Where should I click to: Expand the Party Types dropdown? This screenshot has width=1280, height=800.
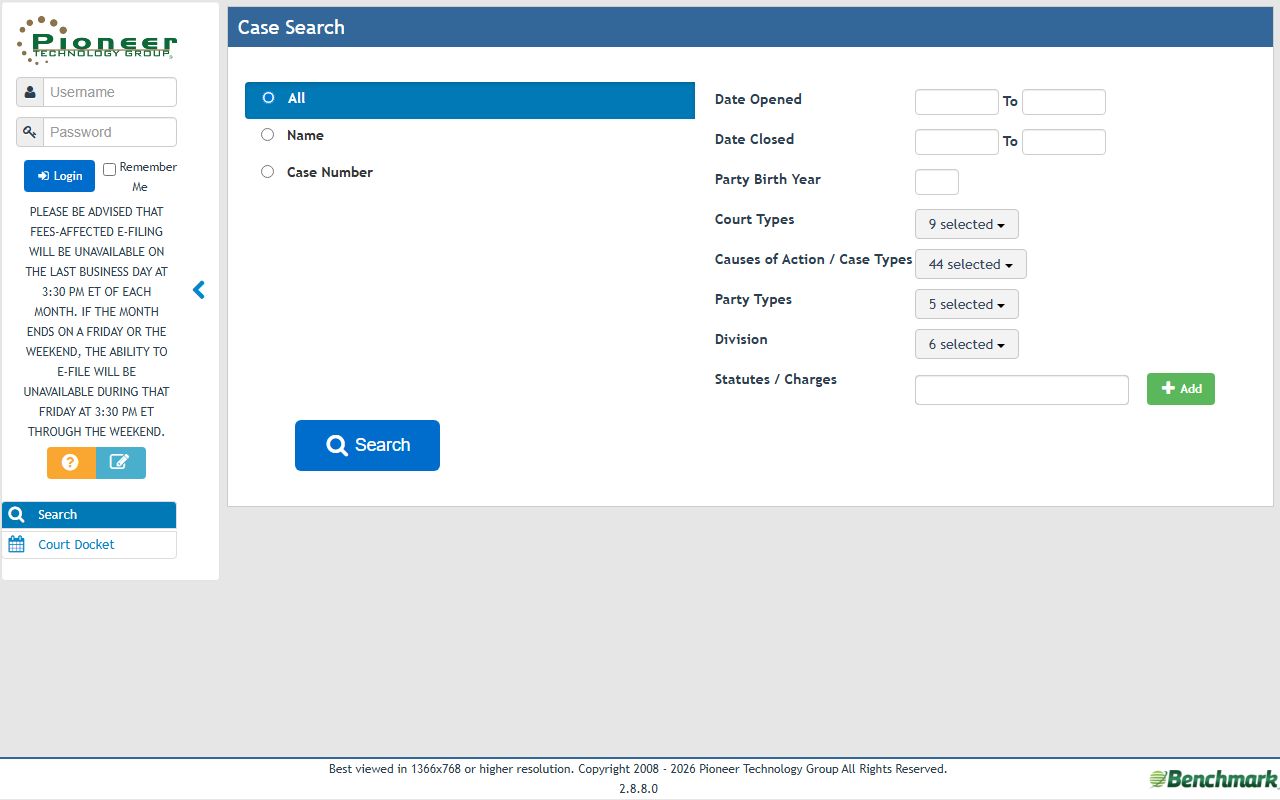click(967, 304)
